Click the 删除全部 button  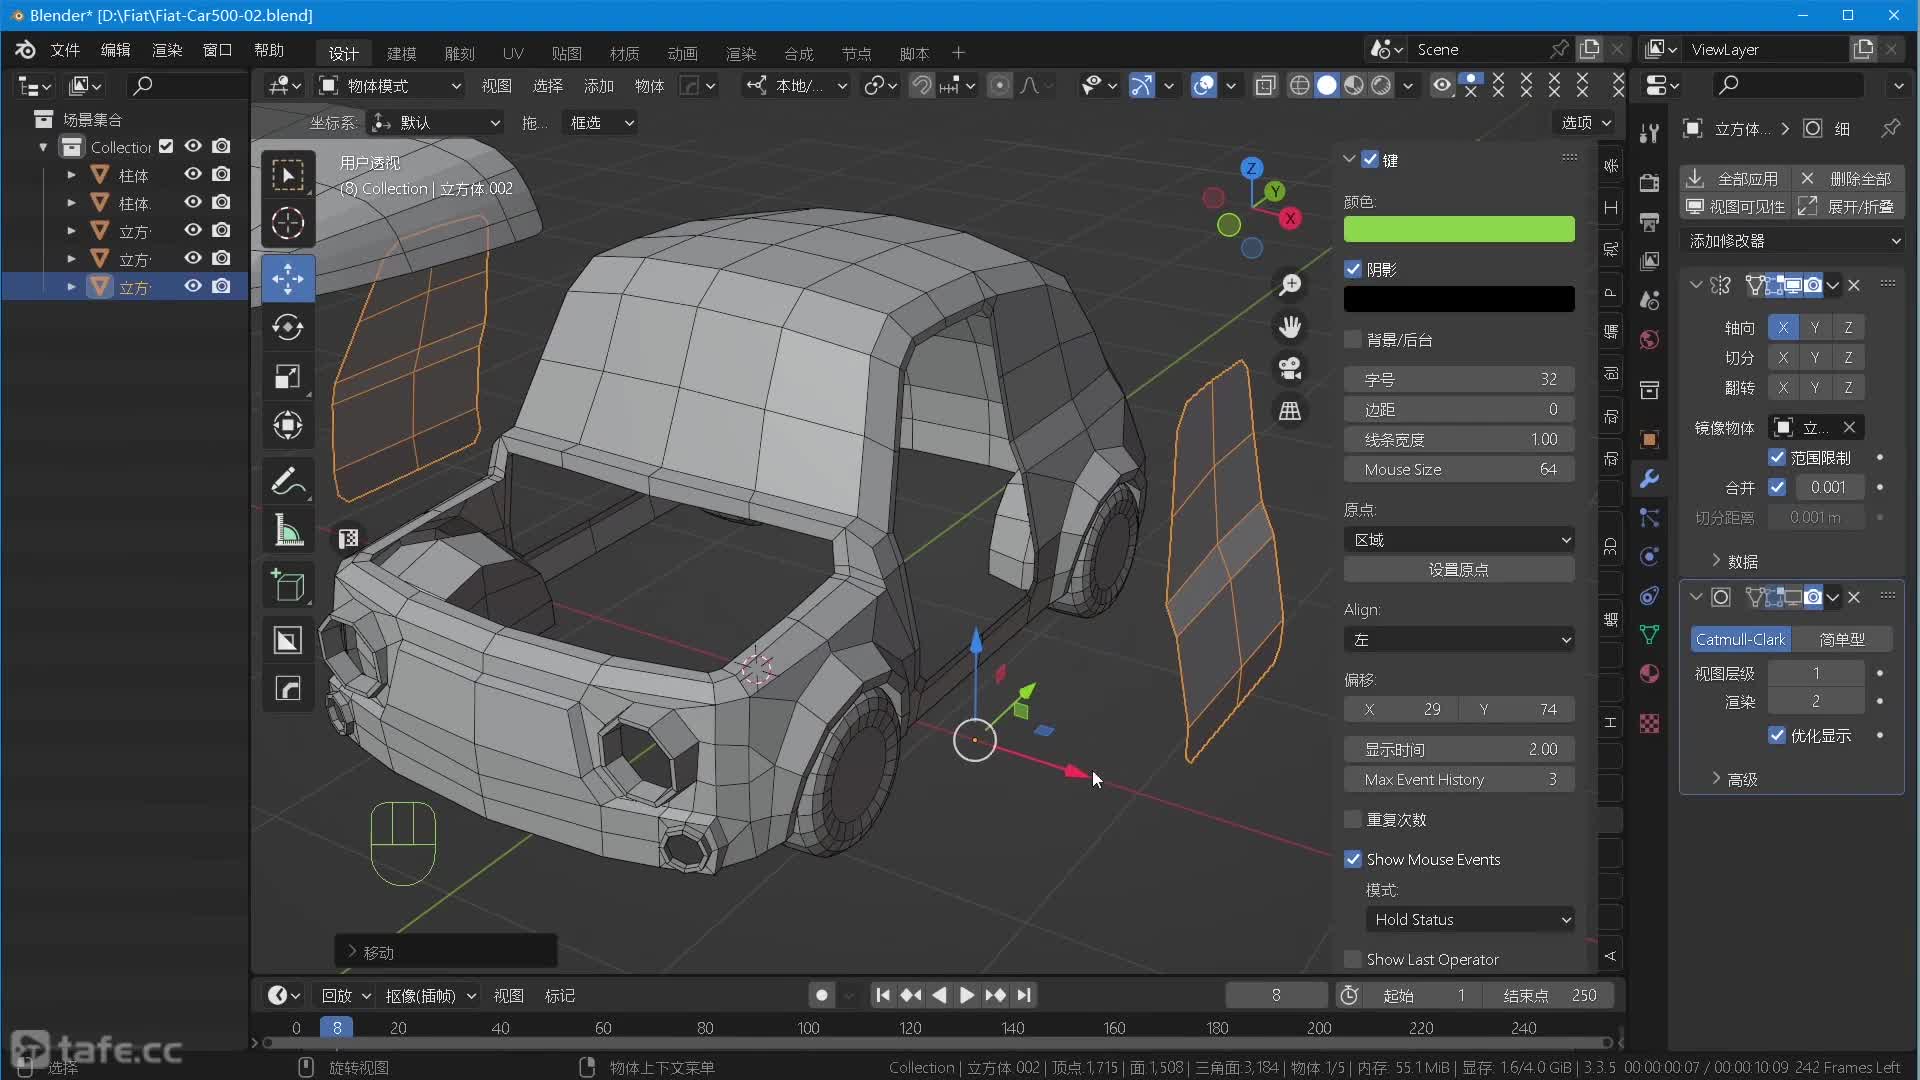coord(1848,178)
